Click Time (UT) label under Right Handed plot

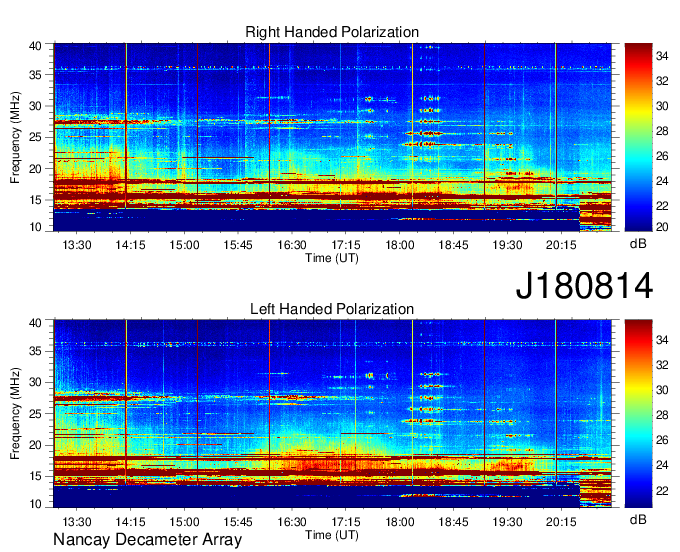[x=332, y=258]
